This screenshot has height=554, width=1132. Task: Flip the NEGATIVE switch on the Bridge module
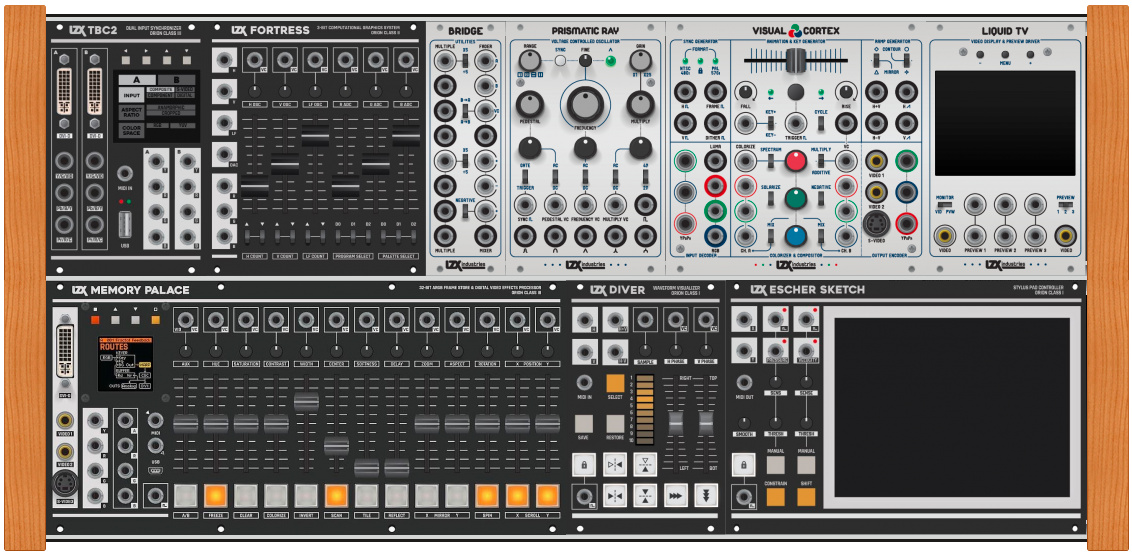point(466,209)
